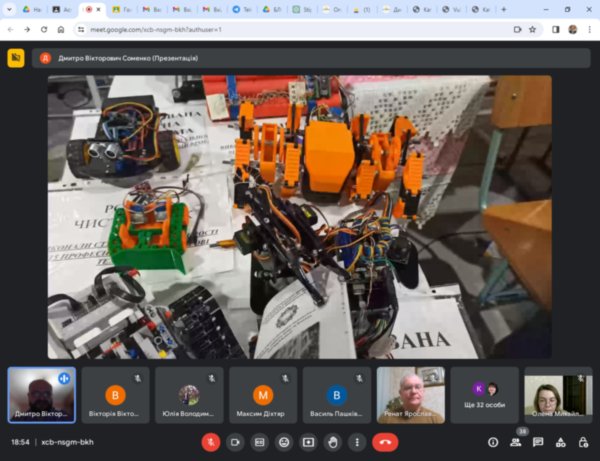Screen dimensions: 600x461
Task: Click the present screen icon
Action: pyautogui.click(x=308, y=441)
